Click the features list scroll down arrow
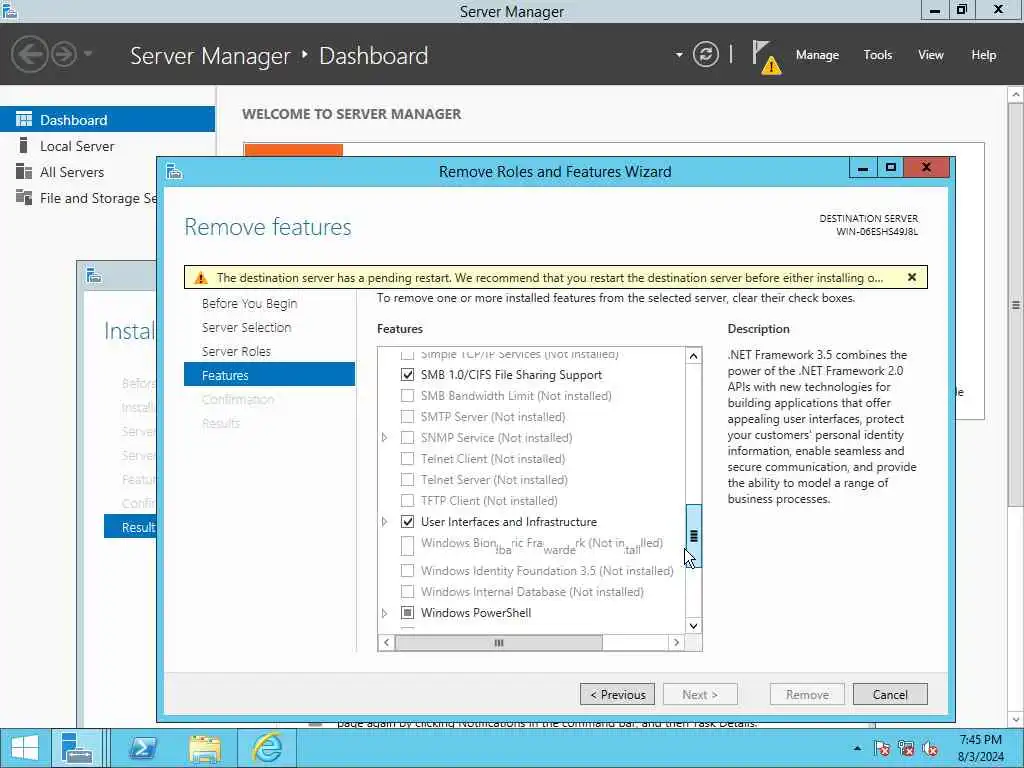Screen dimensions: 1024x768 coord(694,626)
